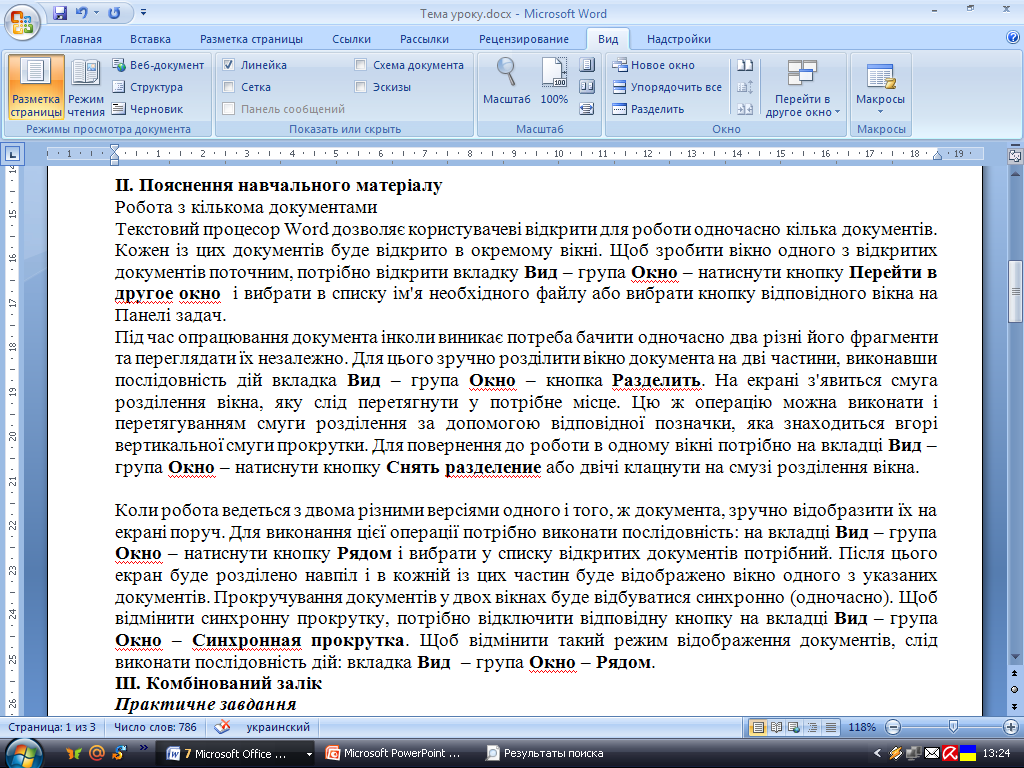Open the Office button menu
The width and height of the screenshot is (1024, 768).
click(22, 21)
